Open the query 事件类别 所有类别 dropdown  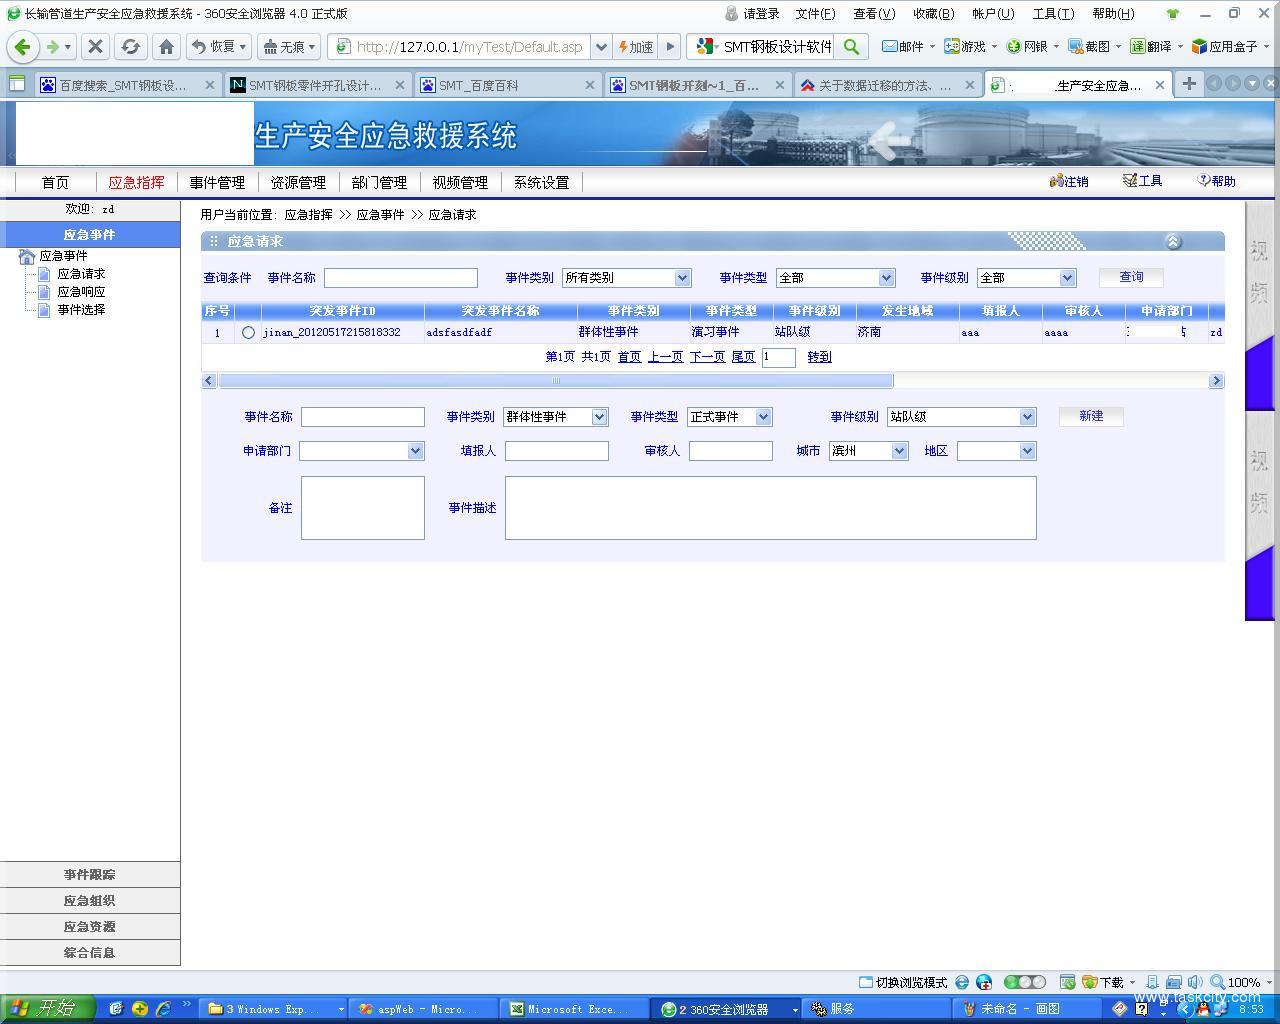627,278
